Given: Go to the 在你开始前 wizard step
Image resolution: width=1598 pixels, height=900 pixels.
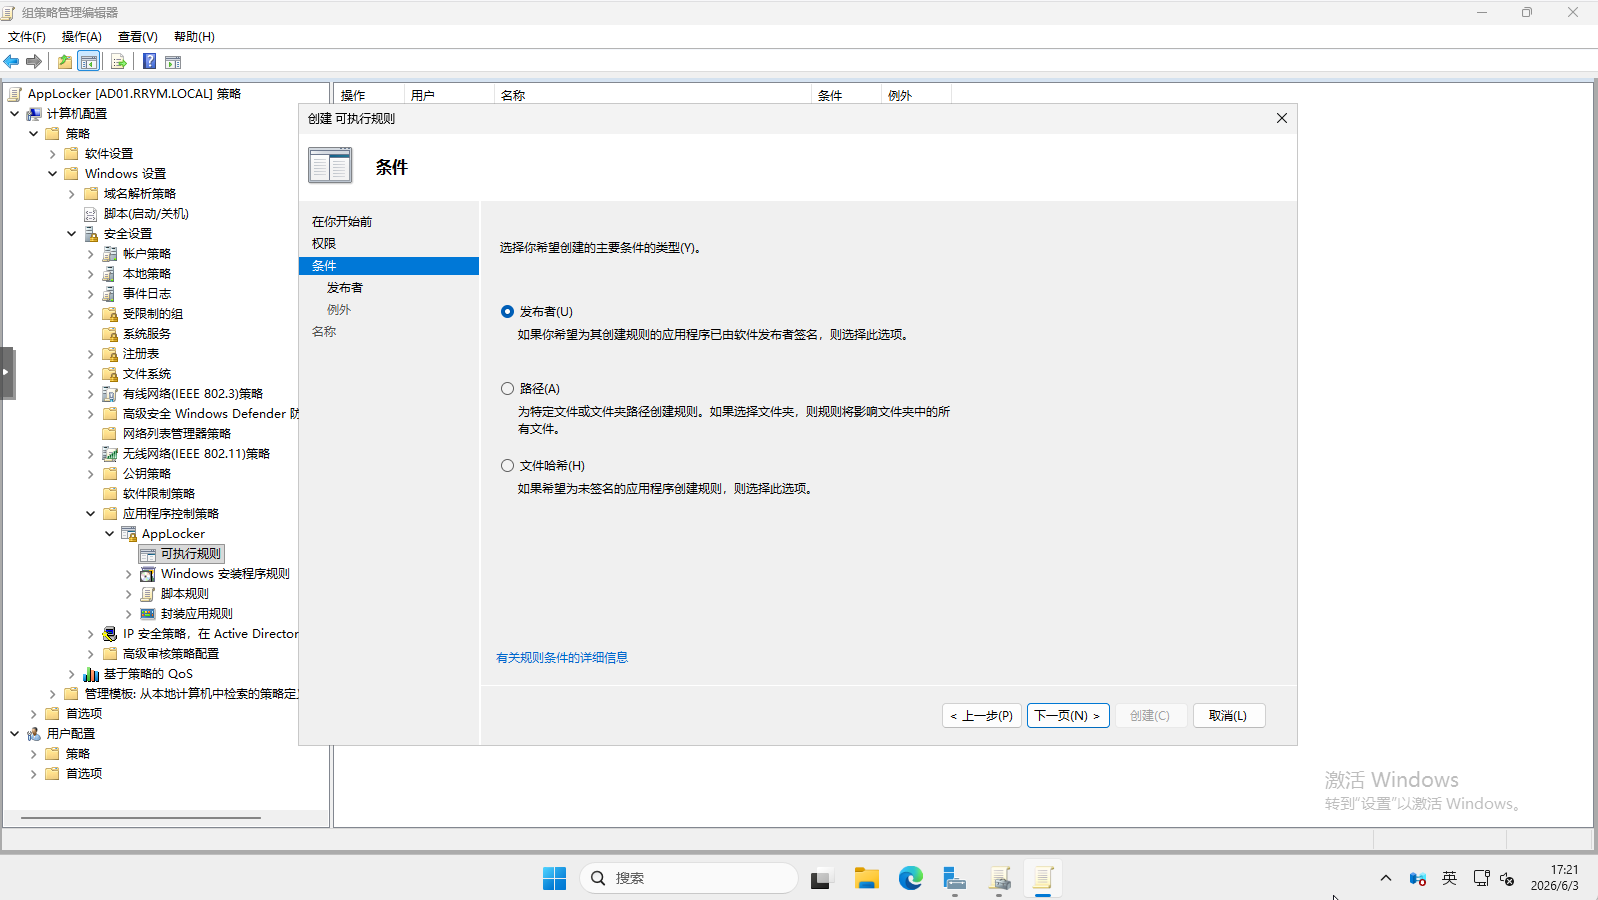Looking at the screenshot, I should point(342,222).
